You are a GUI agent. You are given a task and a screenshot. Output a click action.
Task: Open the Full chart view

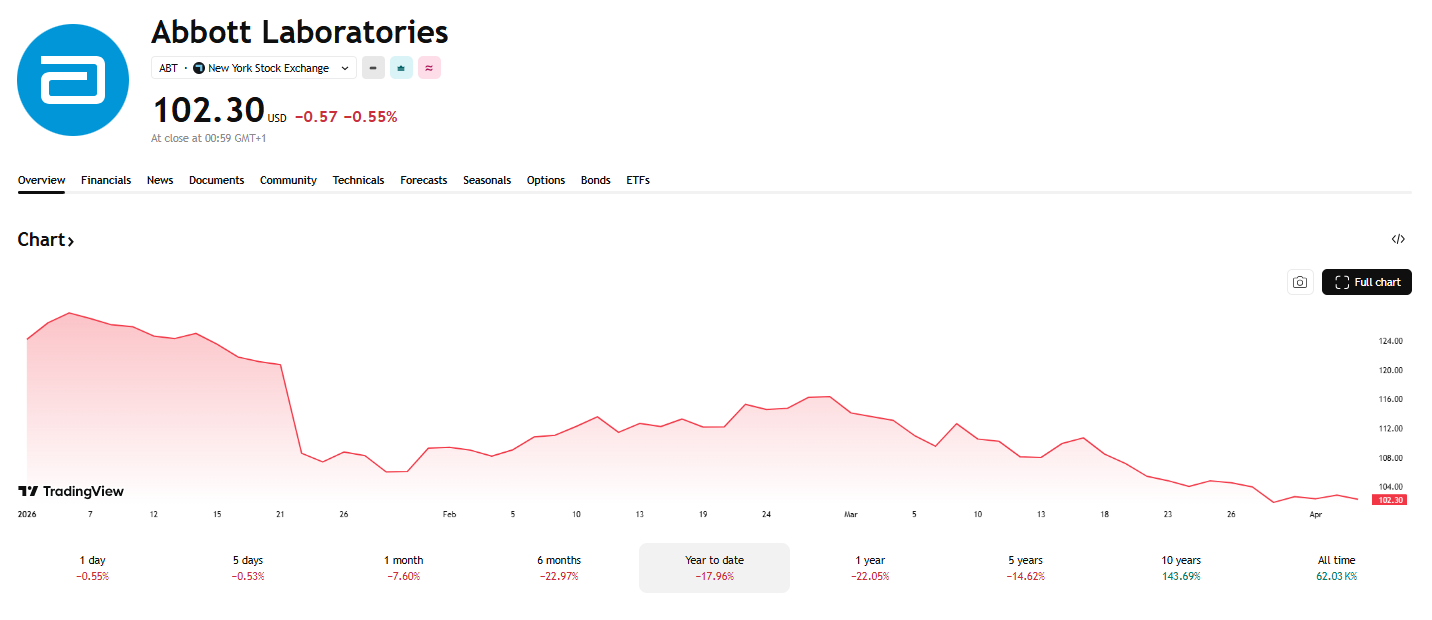coord(1367,282)
